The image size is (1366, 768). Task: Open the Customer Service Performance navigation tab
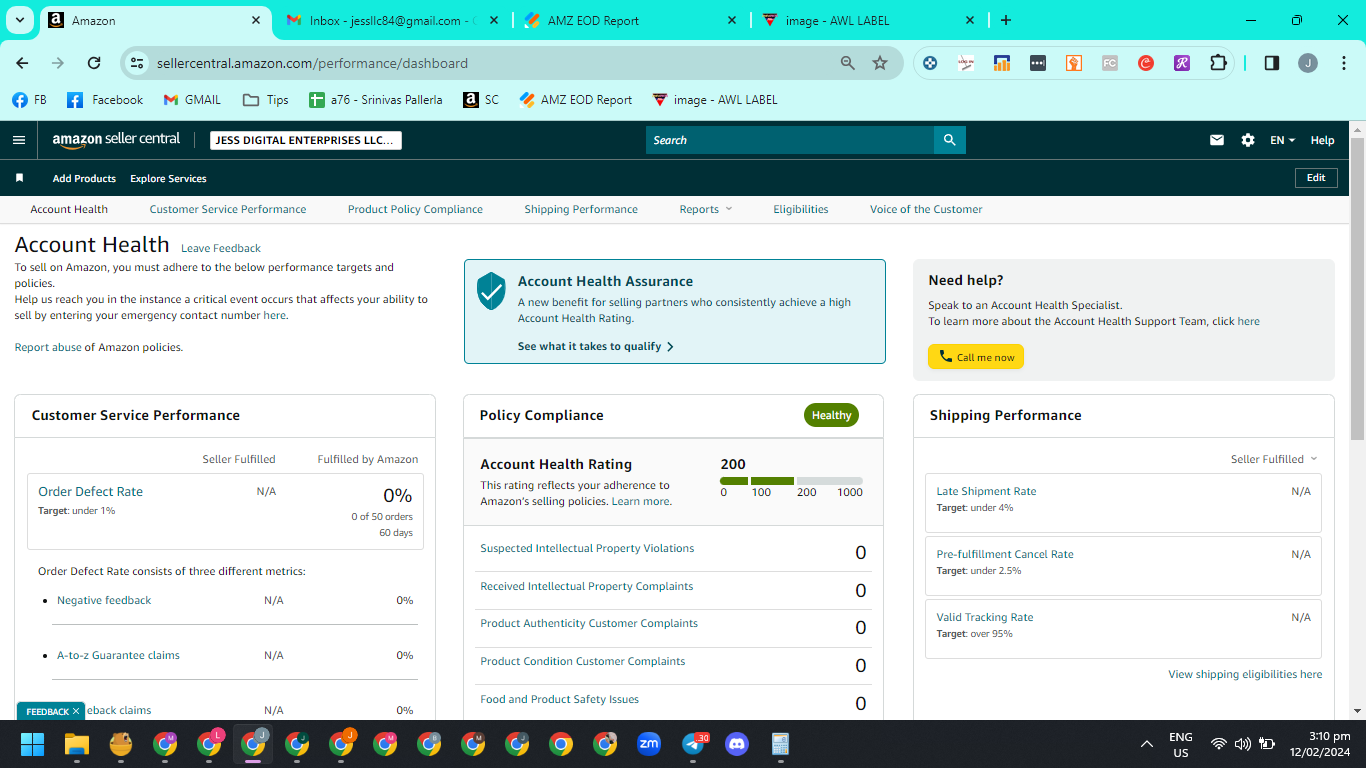(x=228, y=209)
